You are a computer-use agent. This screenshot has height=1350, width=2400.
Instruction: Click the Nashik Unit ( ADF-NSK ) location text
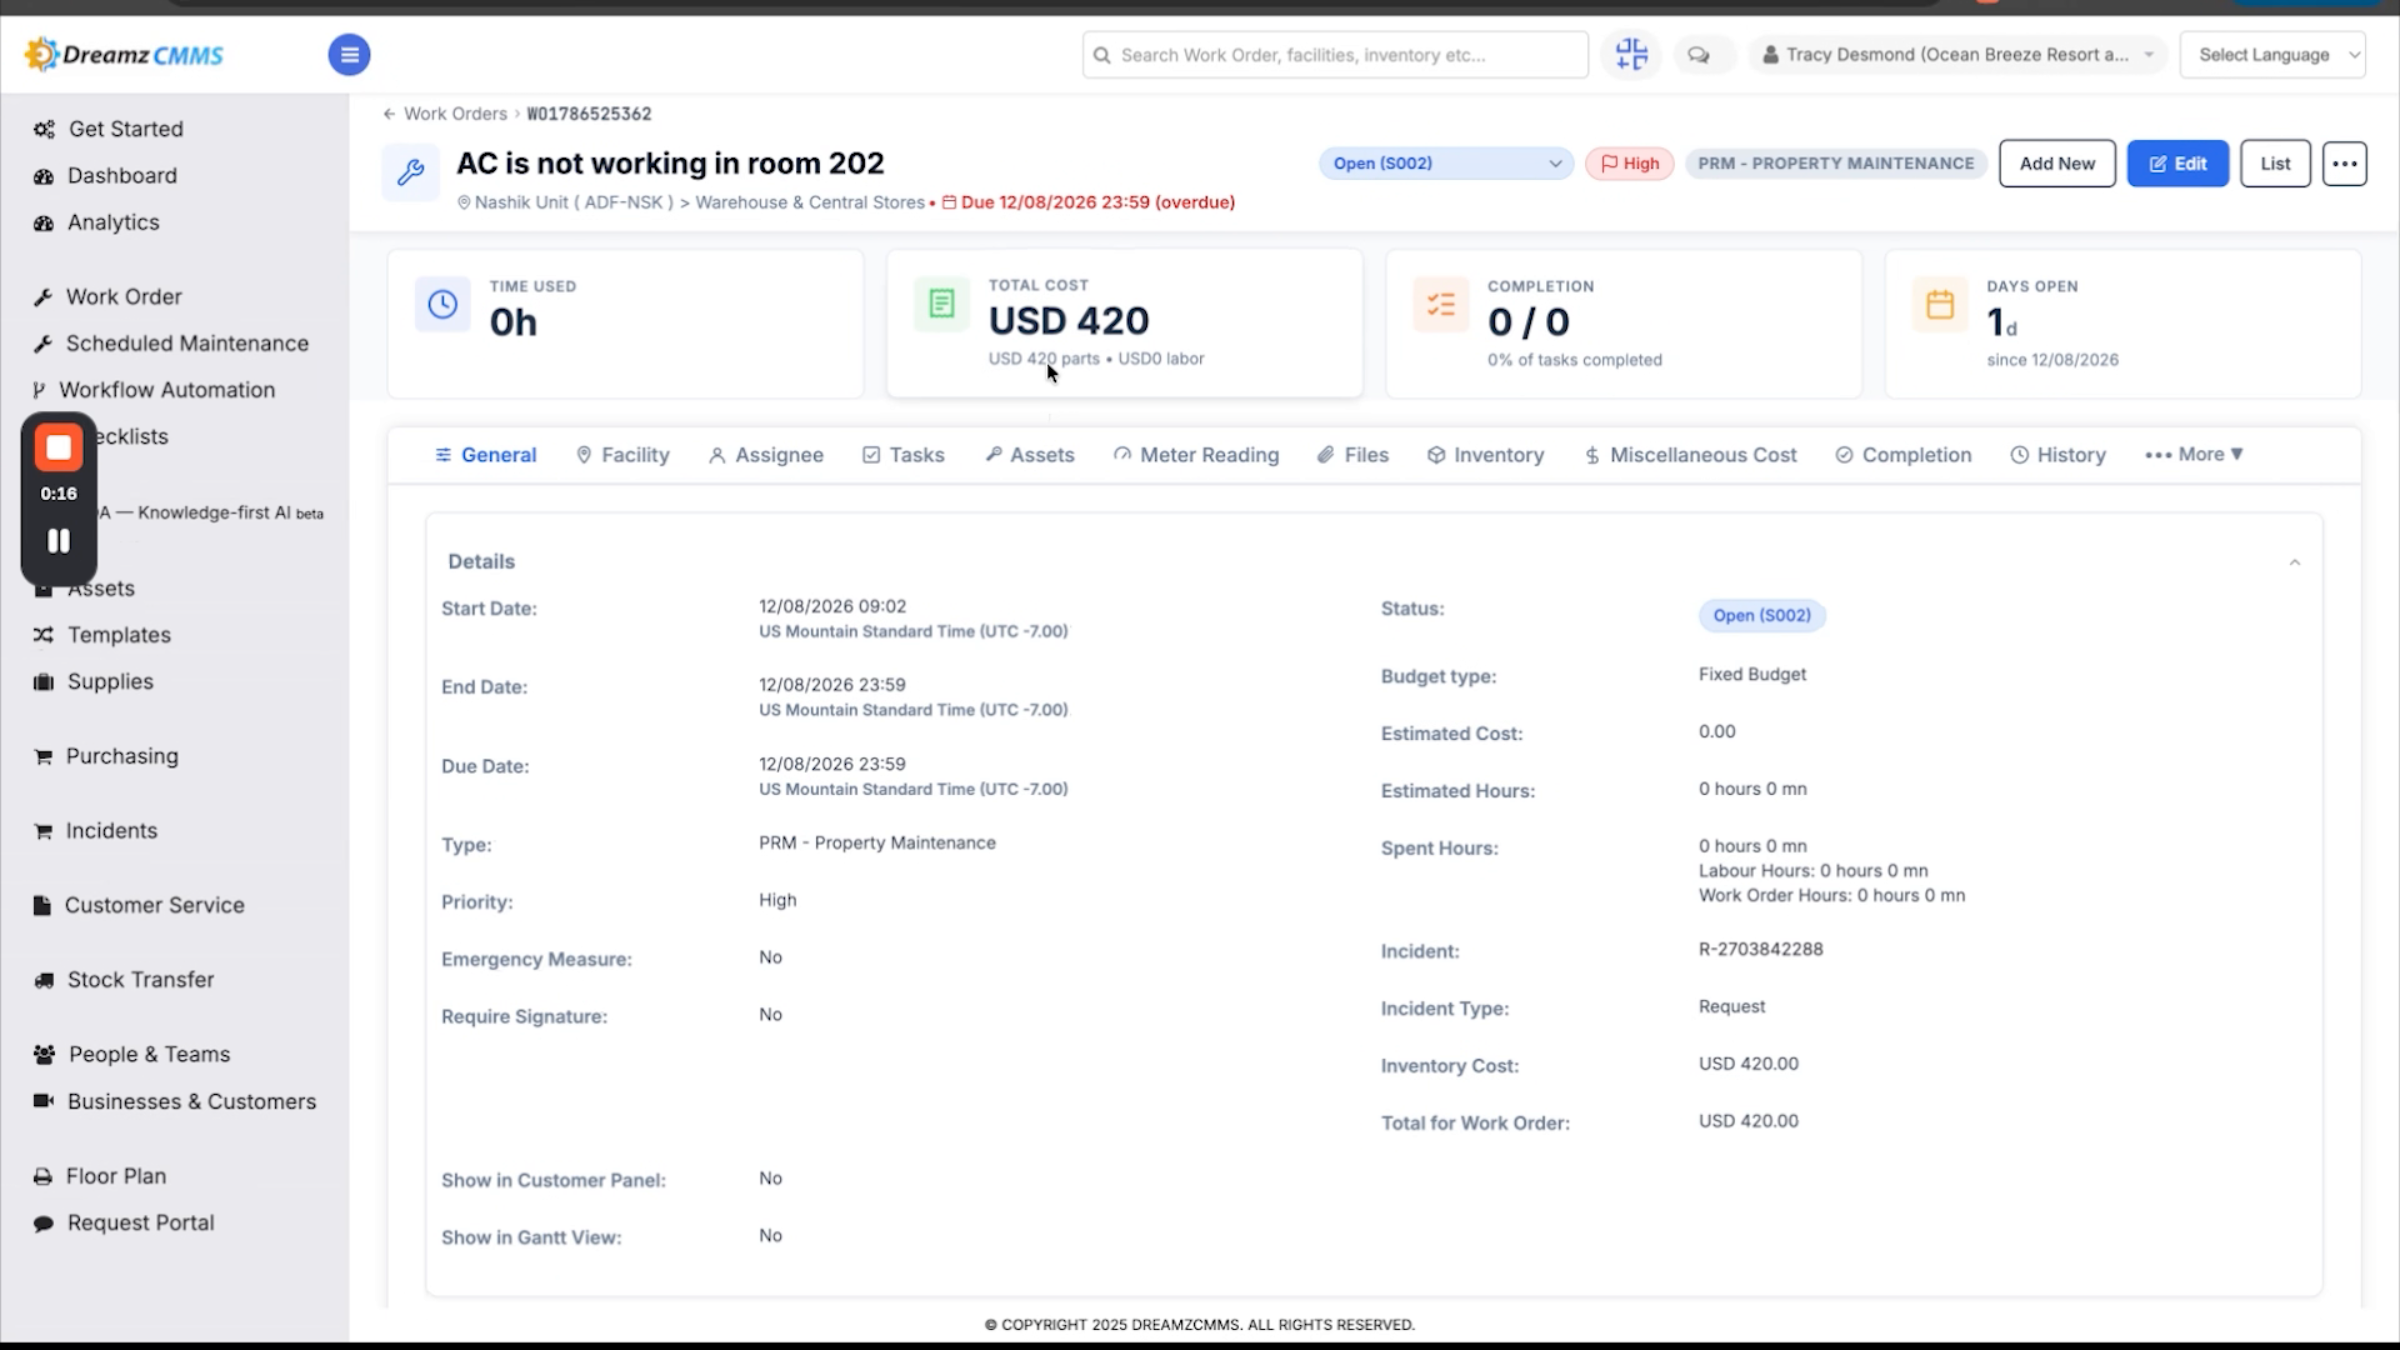tap(574, 202)
